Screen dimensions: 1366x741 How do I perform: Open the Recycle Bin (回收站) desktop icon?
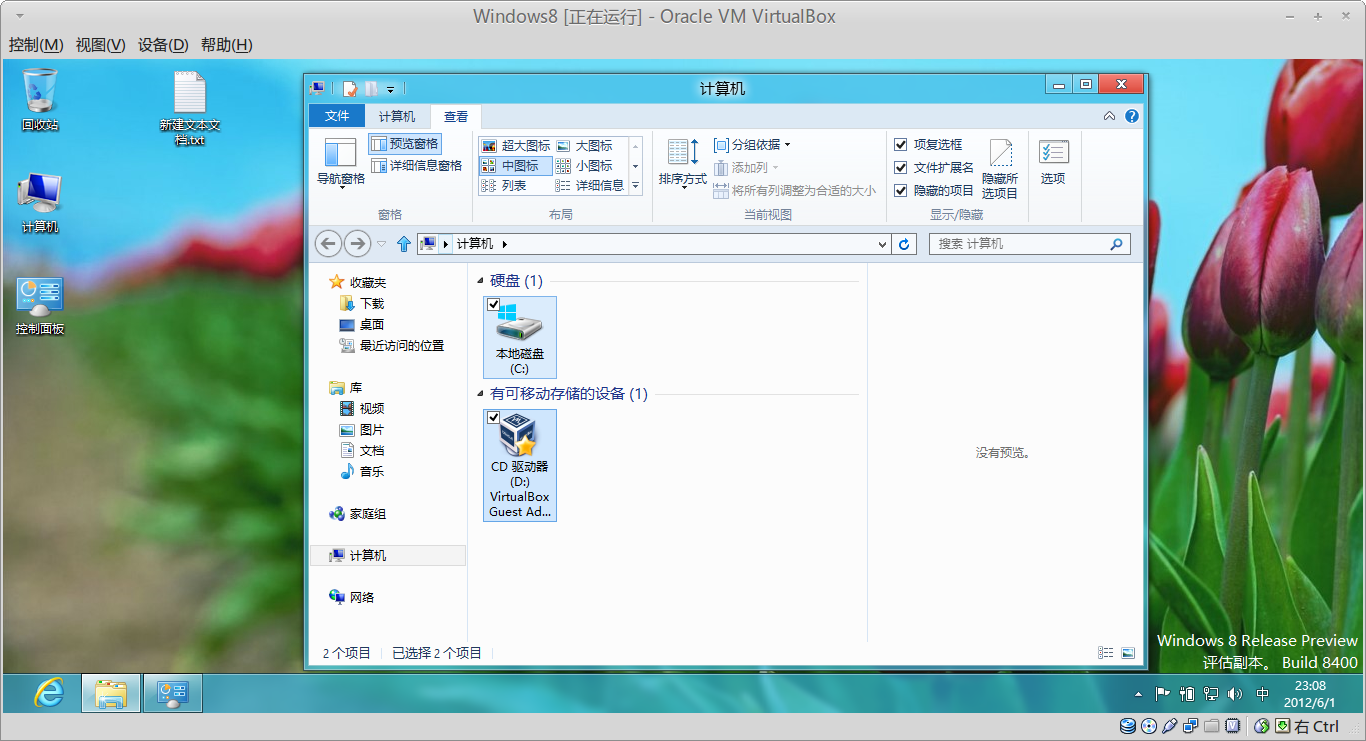click(40, 100)
